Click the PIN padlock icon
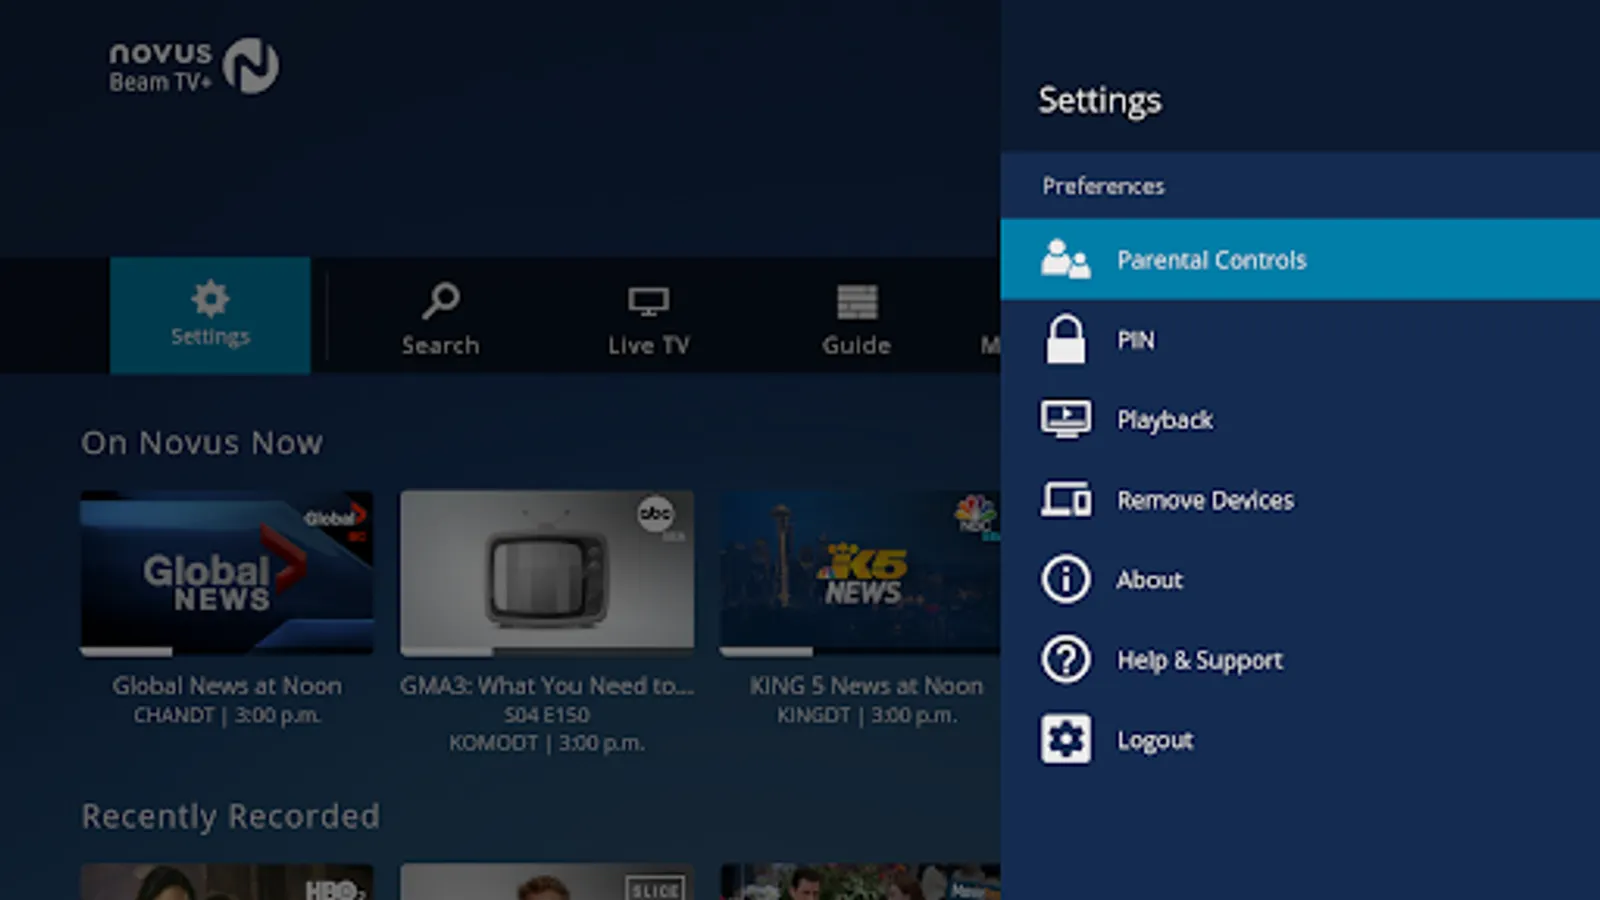Viewport: 1600px width, 900px height. (x=1065, y=339)
